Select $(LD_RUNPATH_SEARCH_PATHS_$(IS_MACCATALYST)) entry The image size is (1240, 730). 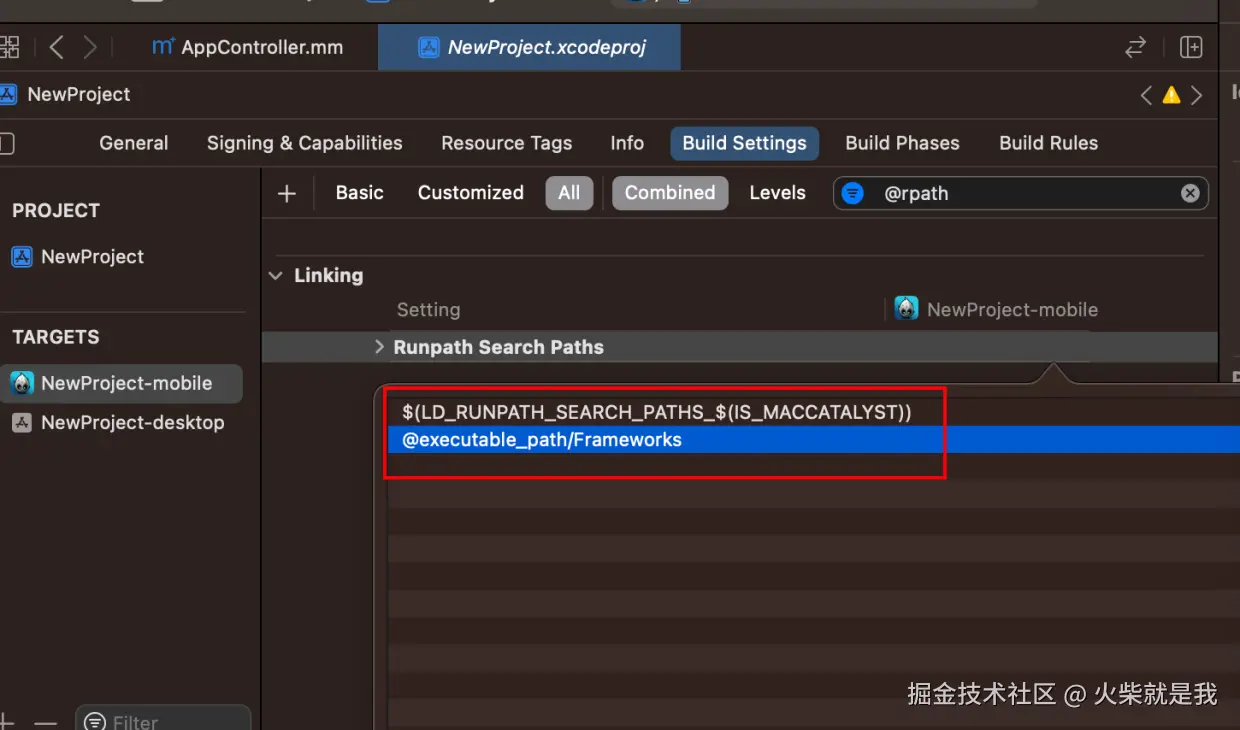coord(657,412)
